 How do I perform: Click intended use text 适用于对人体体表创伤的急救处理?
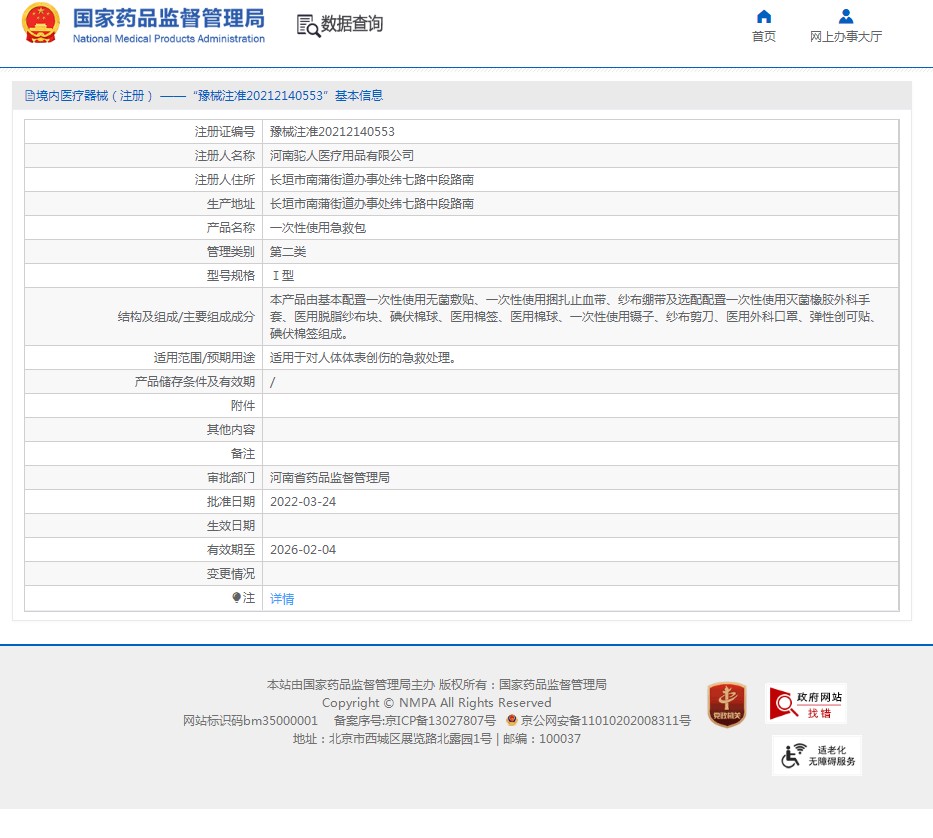click(362, 358)
